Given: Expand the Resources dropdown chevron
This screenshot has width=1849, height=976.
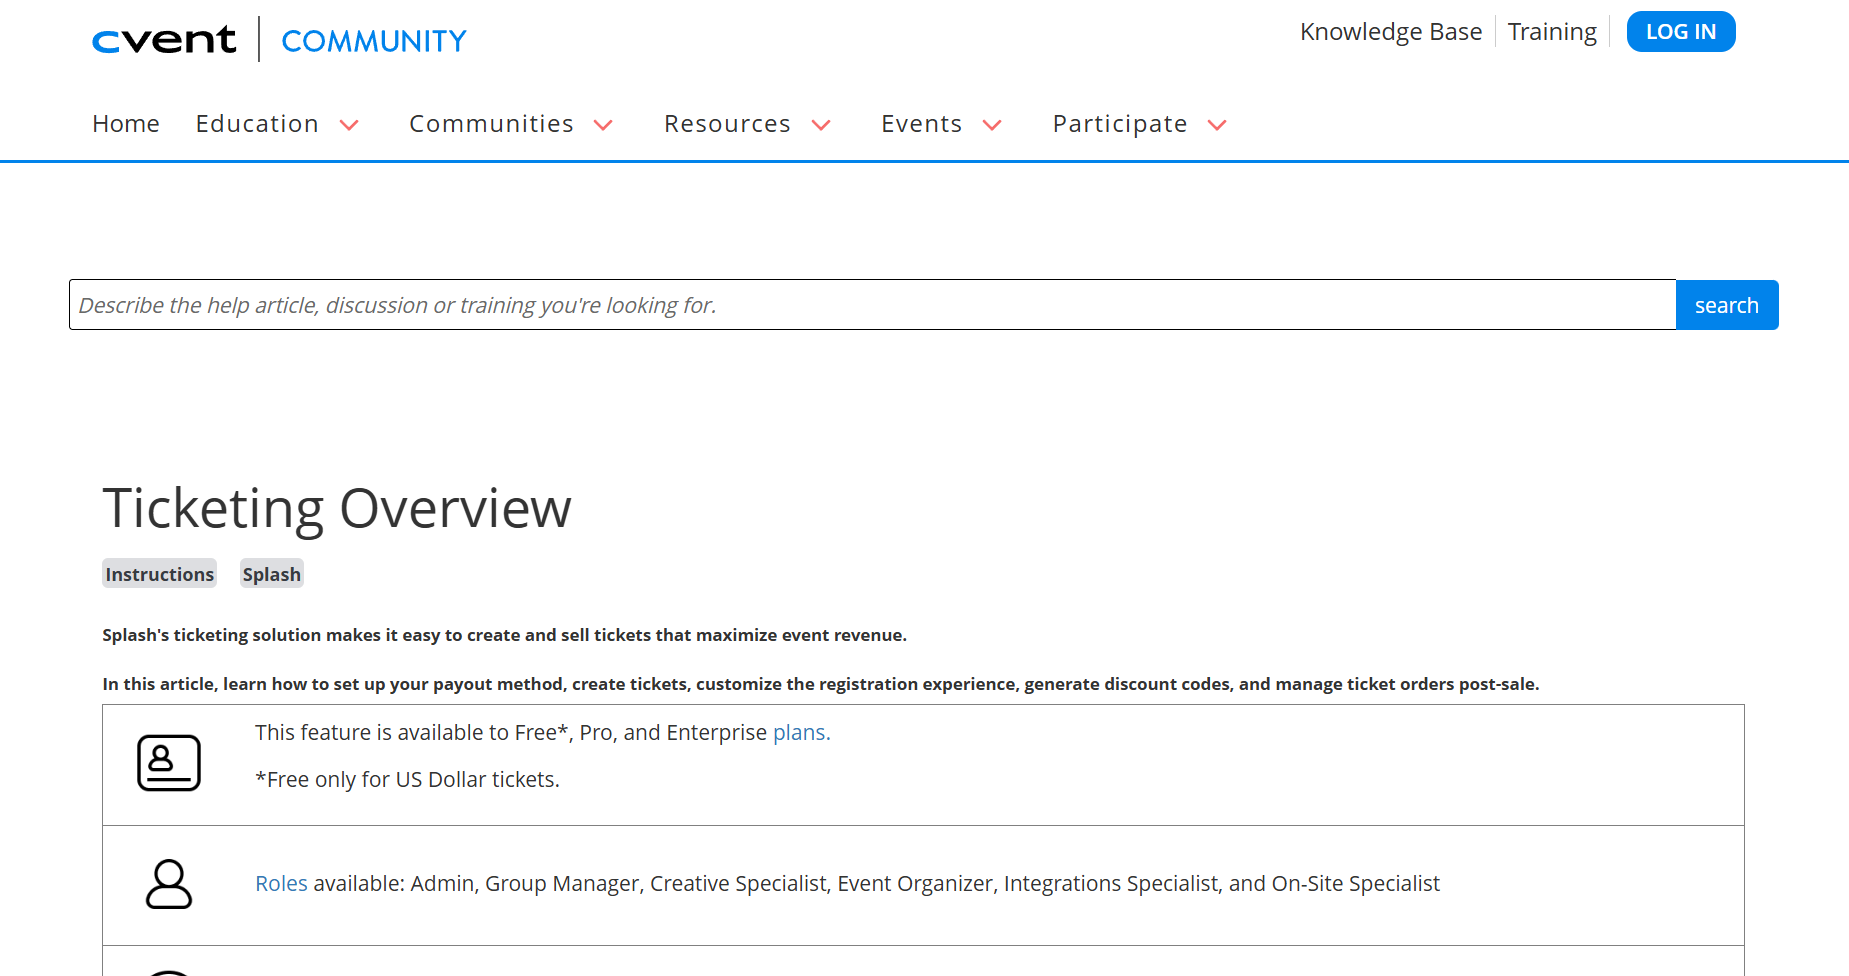Looking at the screenshot, I should (821, 125).
